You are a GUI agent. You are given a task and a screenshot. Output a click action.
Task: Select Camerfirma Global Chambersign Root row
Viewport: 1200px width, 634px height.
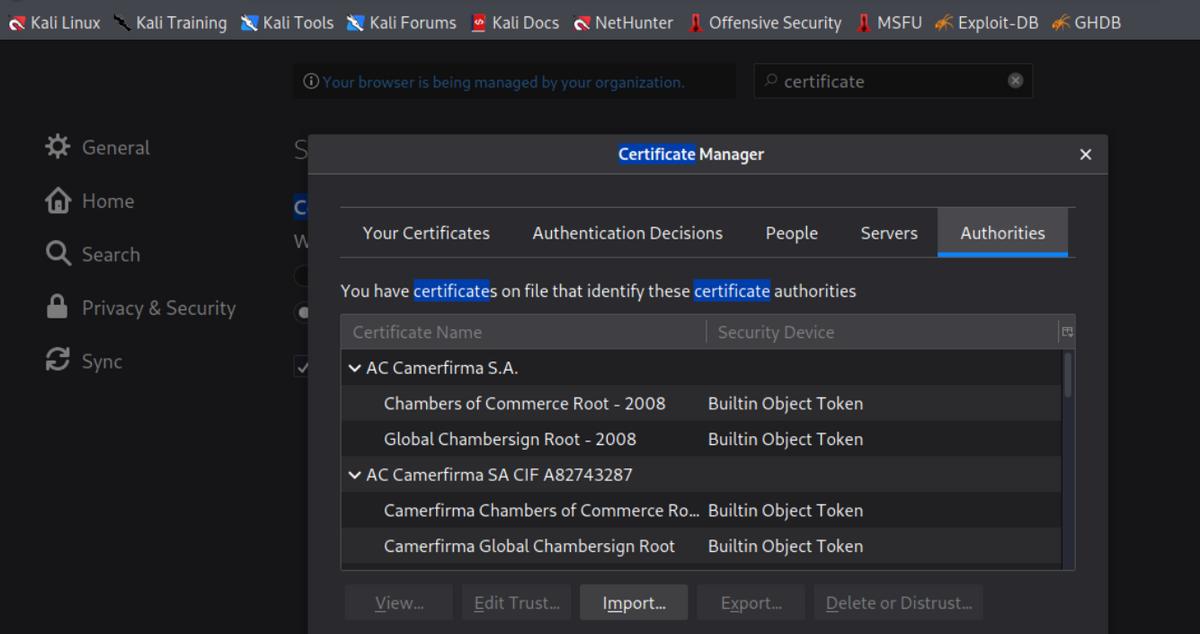coord(529,546)
